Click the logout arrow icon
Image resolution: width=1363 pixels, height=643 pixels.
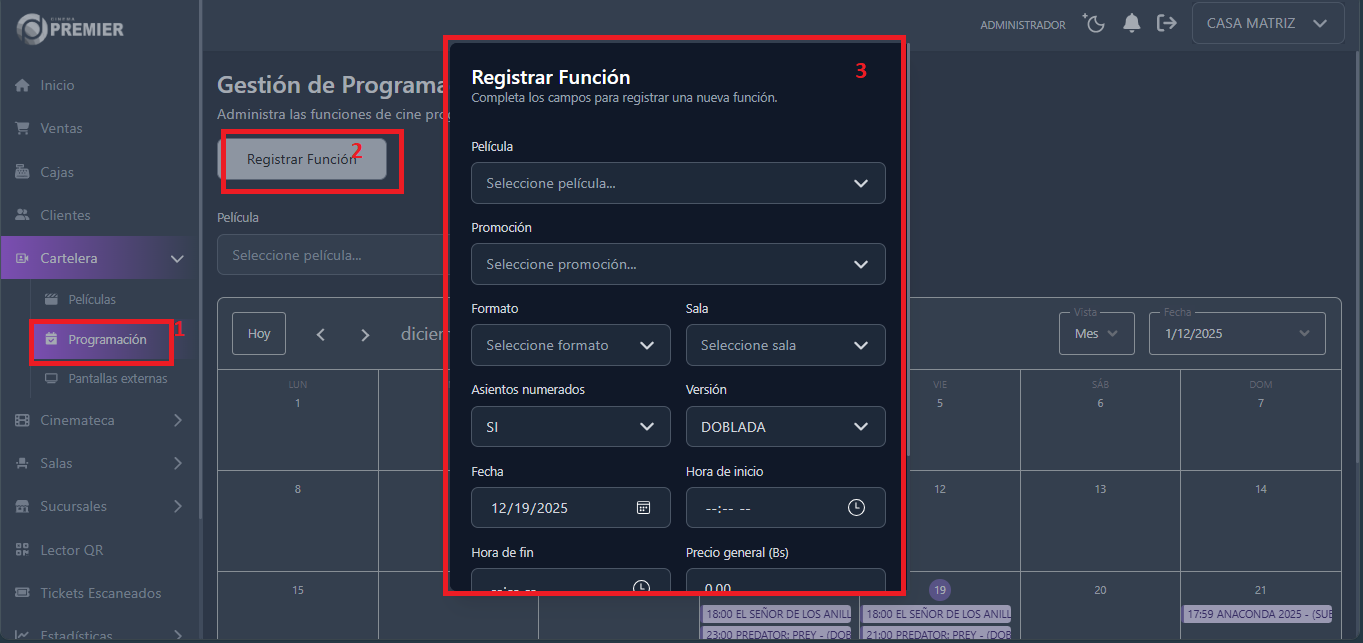click(x=1166, y=23)
